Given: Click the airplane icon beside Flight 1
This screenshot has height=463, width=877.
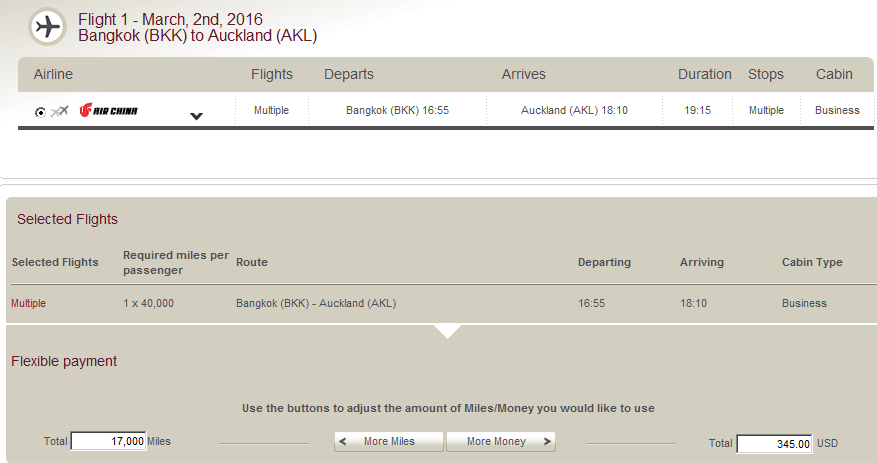Looking at the screenshot, I should (46, 27).
